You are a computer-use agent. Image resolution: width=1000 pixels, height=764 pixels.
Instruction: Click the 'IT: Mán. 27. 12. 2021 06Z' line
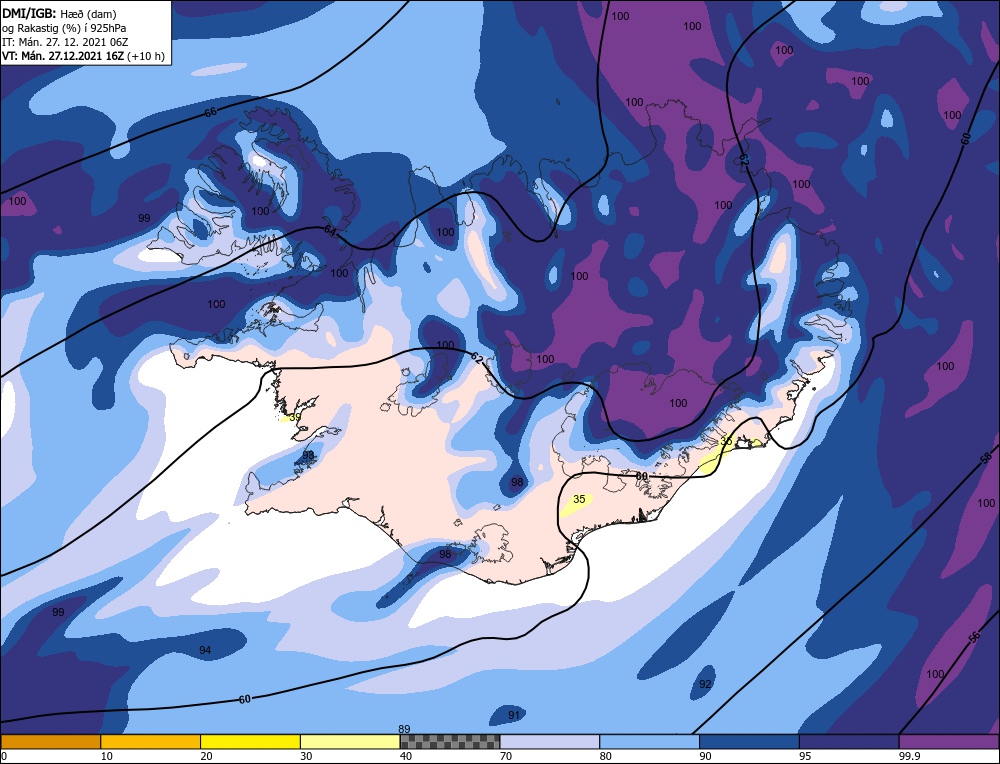65,42
